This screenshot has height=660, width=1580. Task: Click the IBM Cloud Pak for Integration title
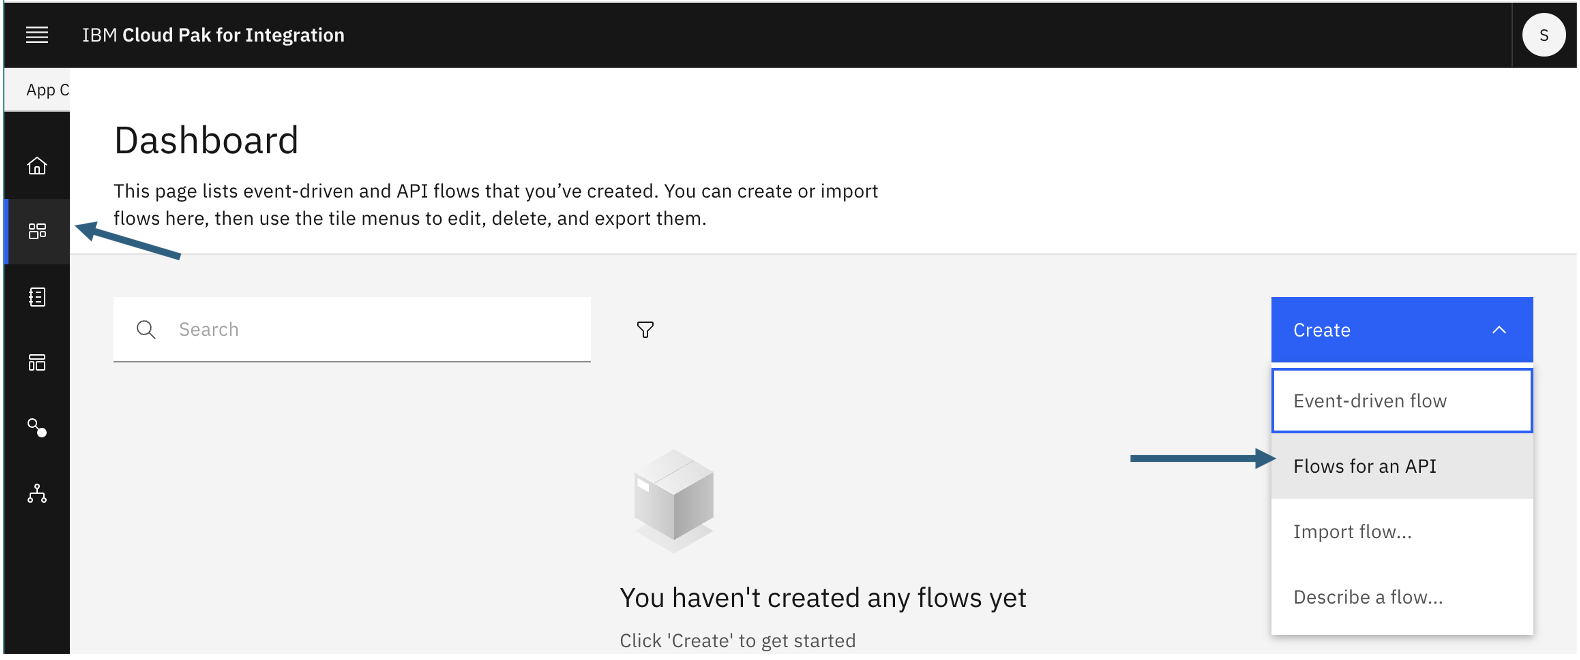[x=213, y=35]
